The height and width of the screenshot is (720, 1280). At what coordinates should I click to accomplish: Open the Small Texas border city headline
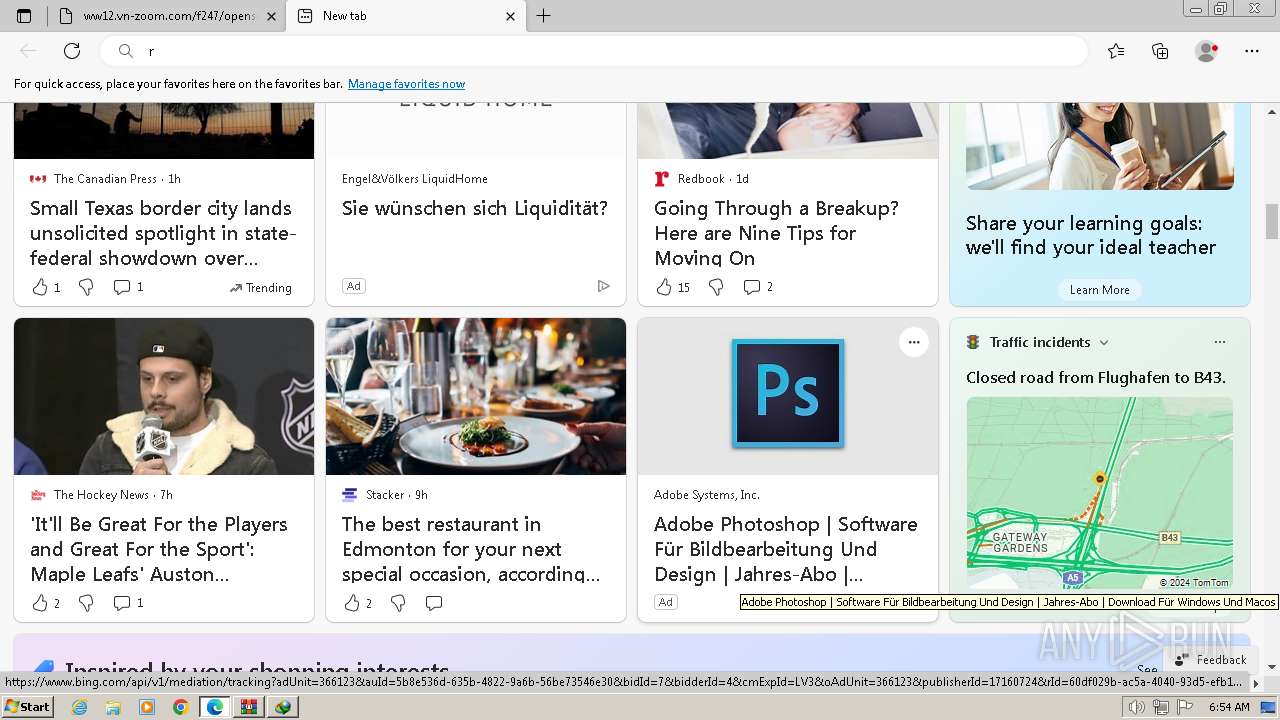tap(163, 233)
